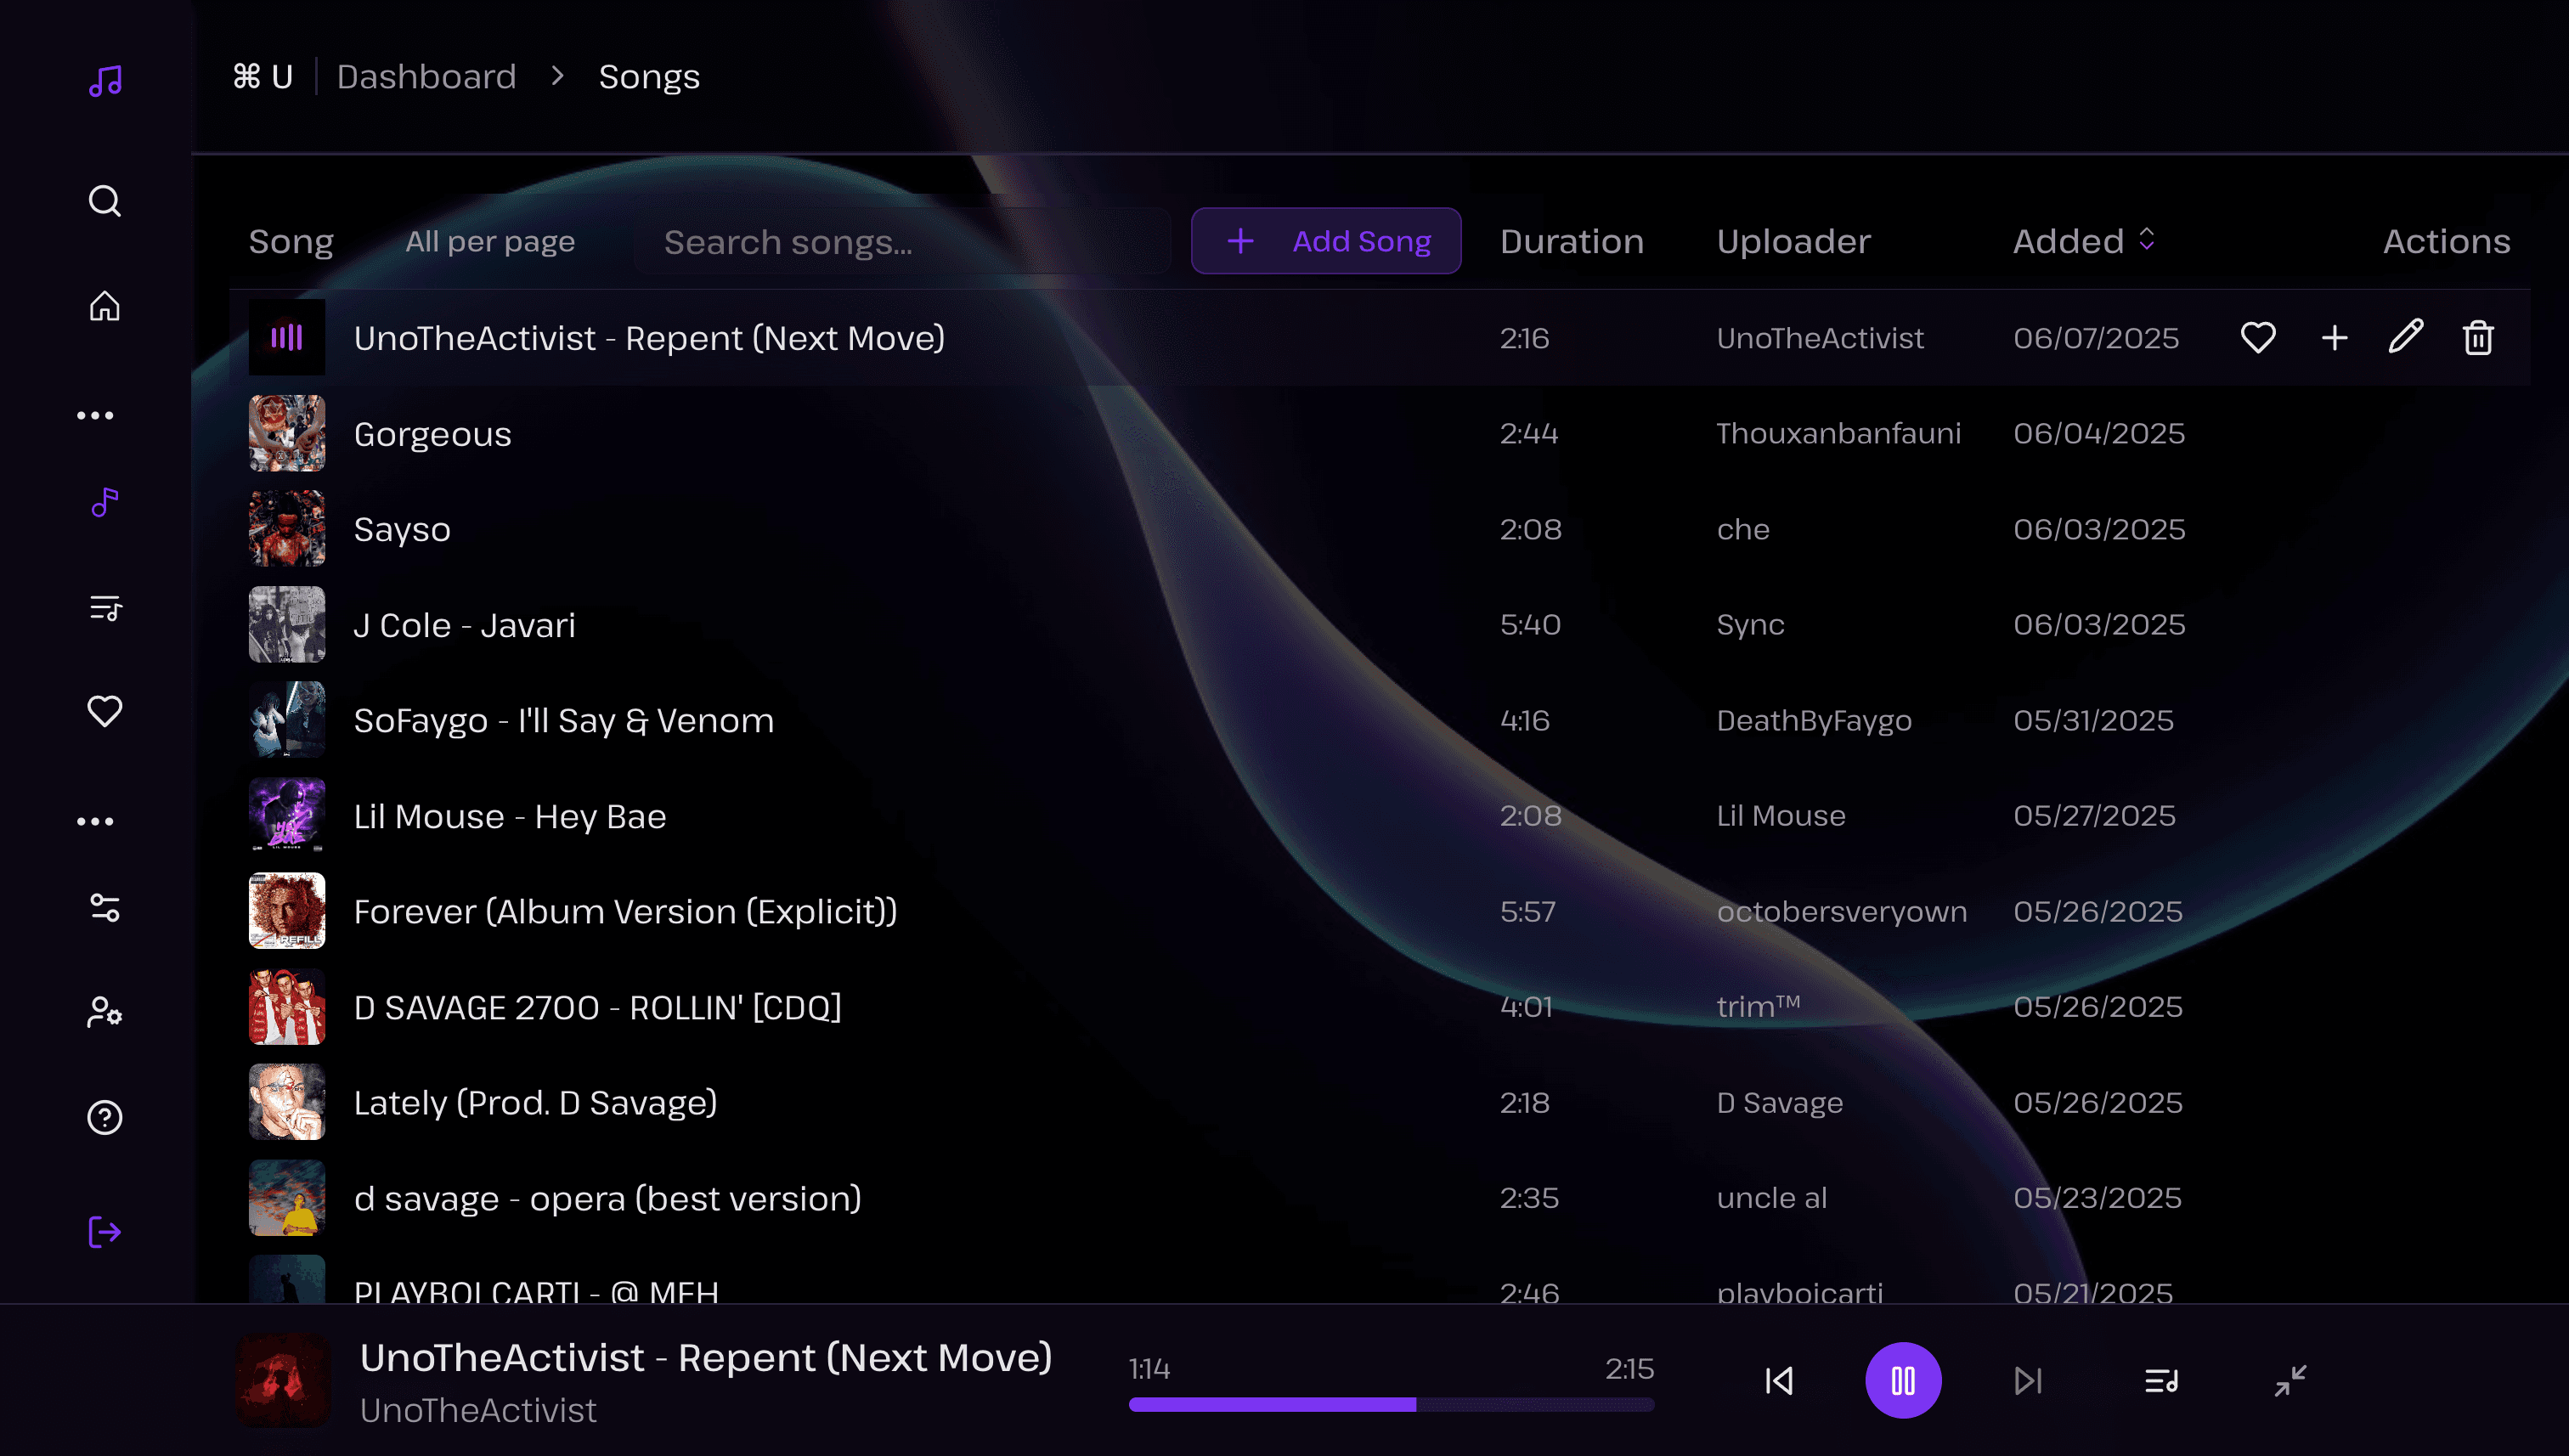This screenshot has height=1456, width=2569.
Task: Click Gorgeous album thumbnail
Action: point(287,433)
